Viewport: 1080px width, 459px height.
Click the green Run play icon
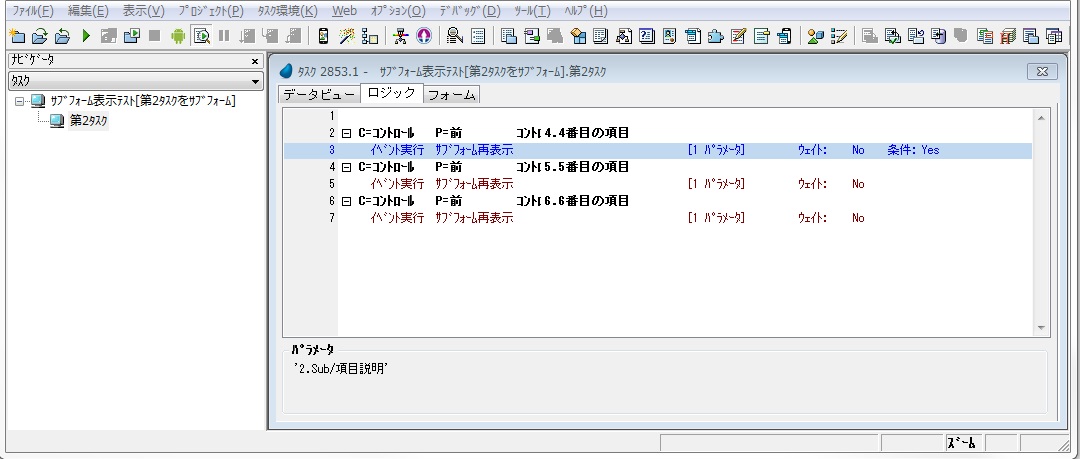(x=86, y=36)
